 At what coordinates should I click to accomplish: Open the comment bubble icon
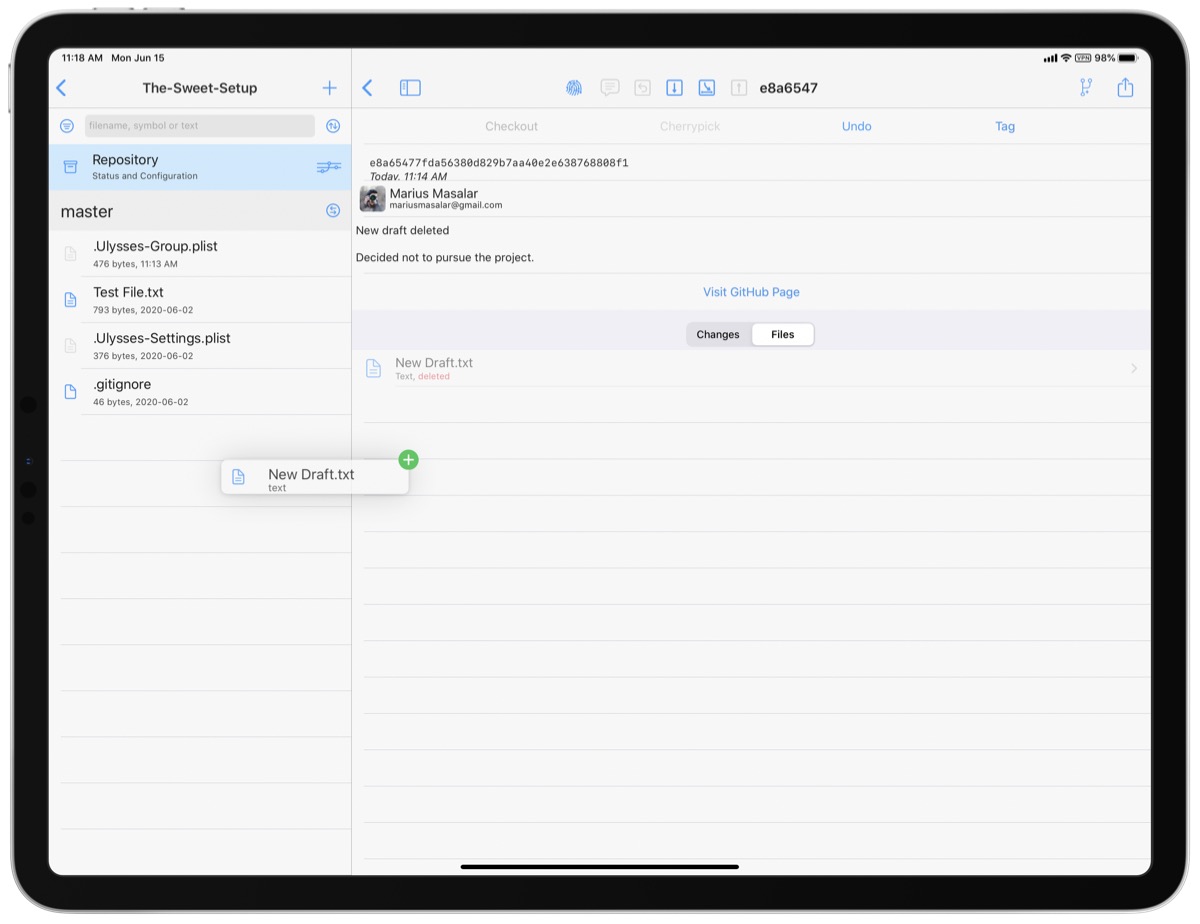610,88
